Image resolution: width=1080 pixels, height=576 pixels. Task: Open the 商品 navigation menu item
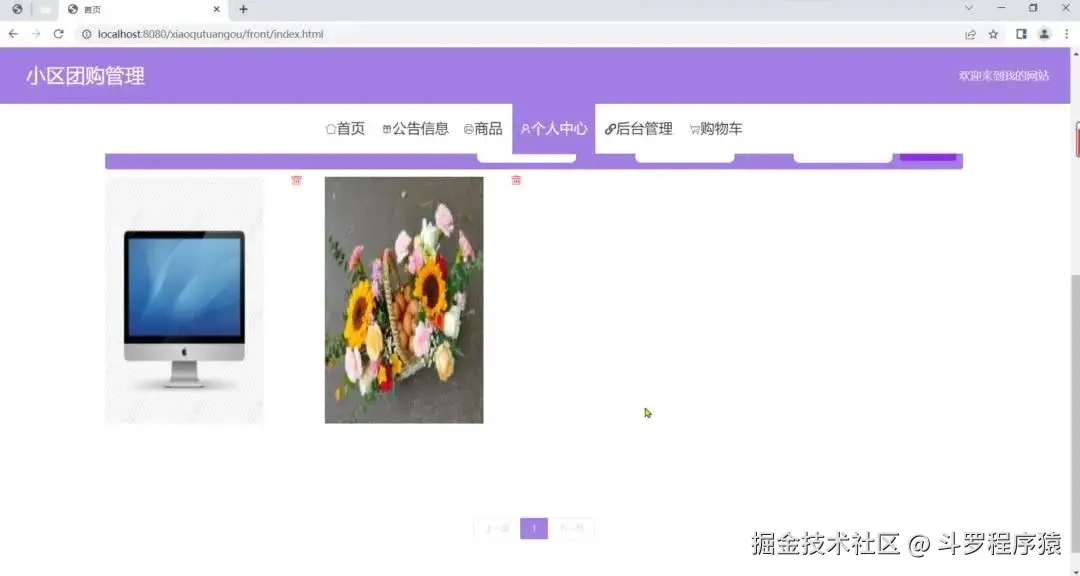tap(487, 128)
